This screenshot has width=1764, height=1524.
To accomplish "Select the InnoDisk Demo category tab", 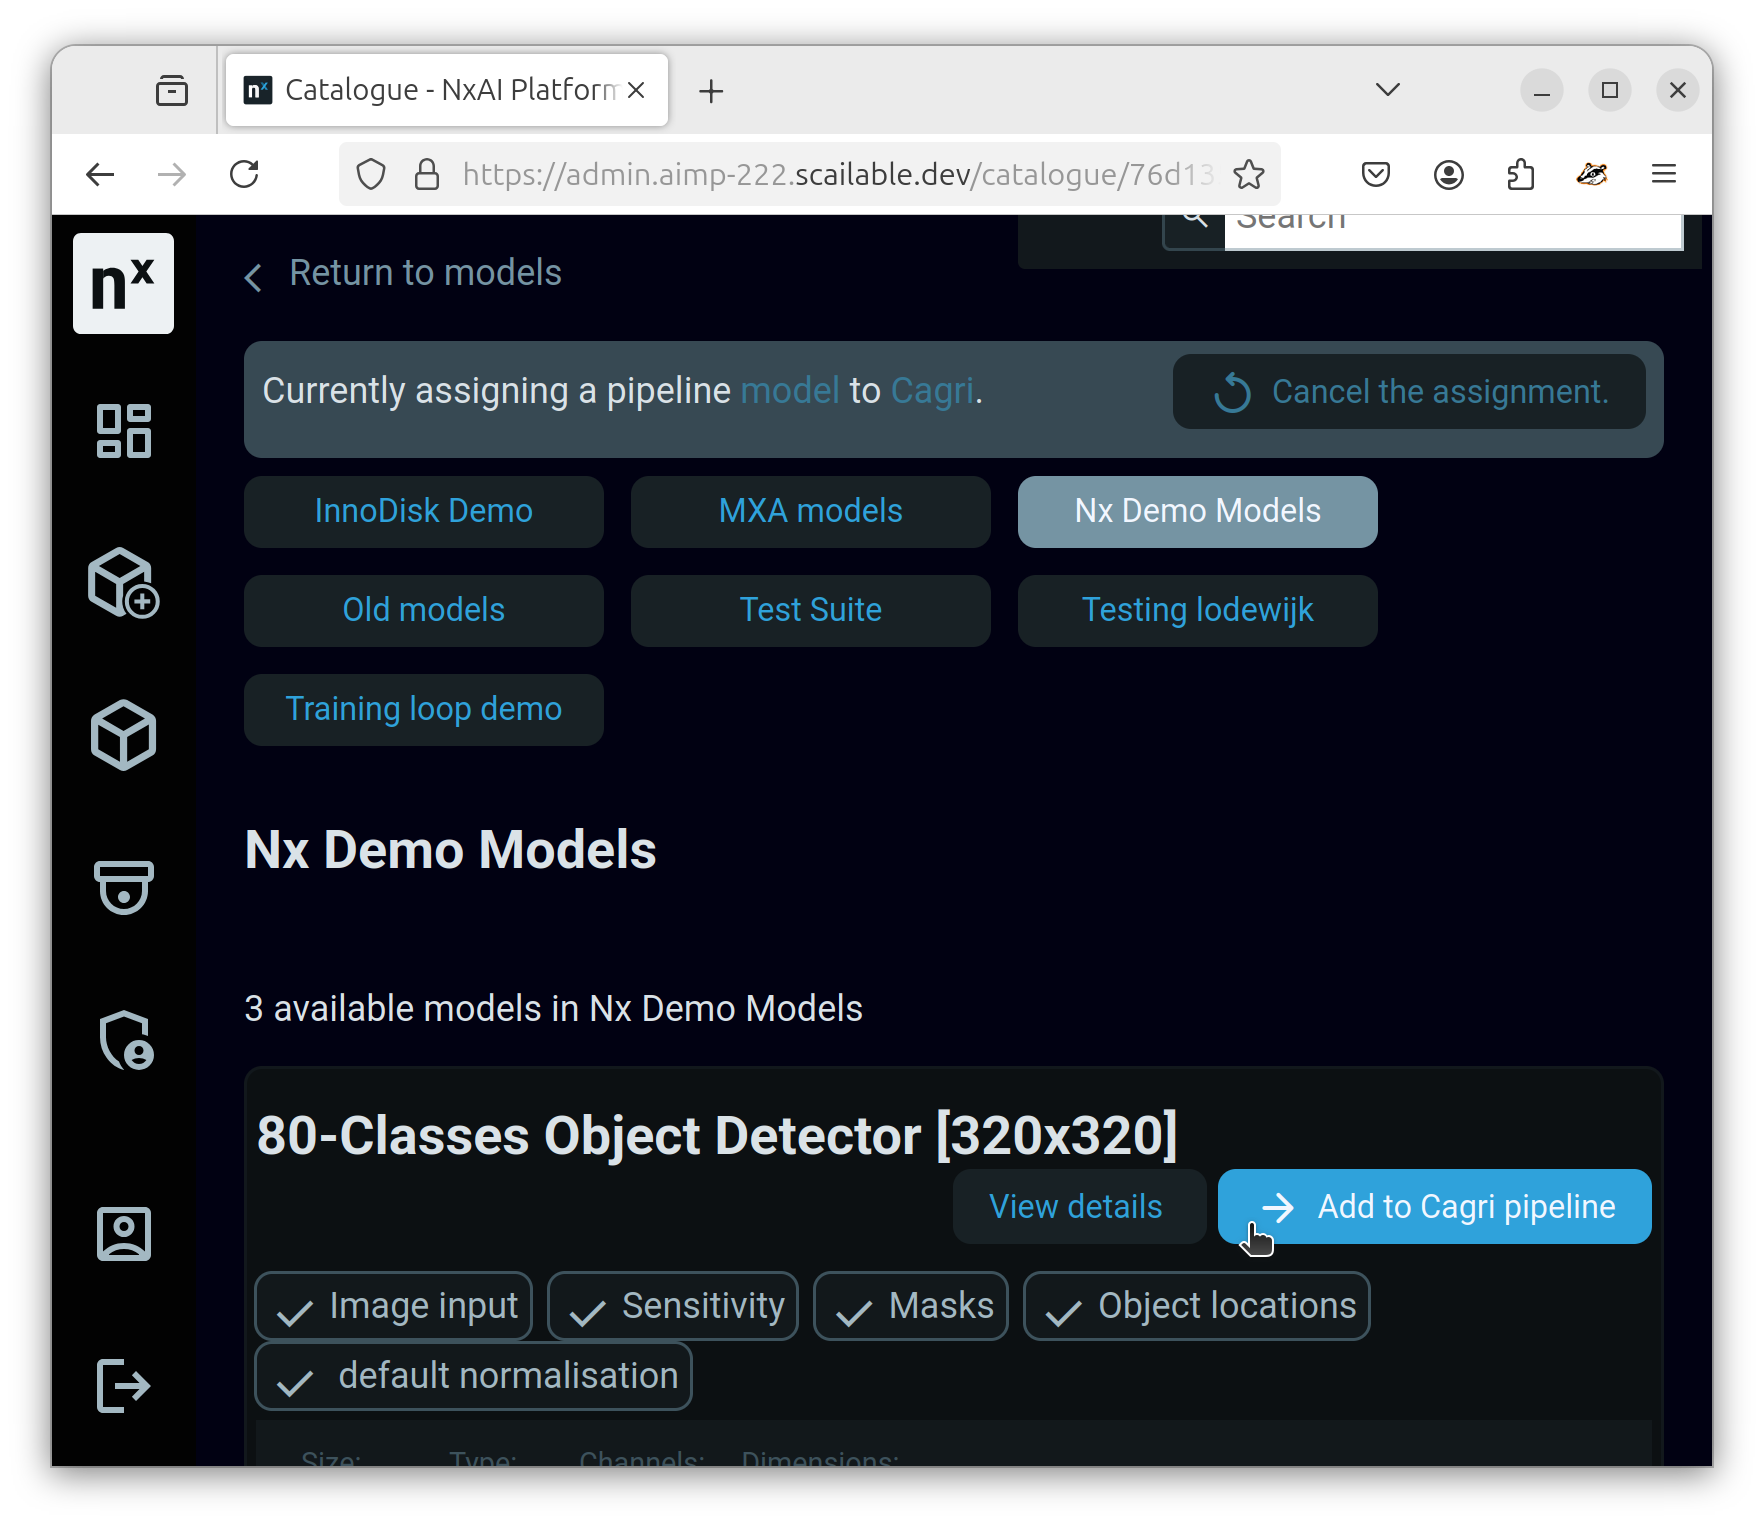I will tap(424, 512).
